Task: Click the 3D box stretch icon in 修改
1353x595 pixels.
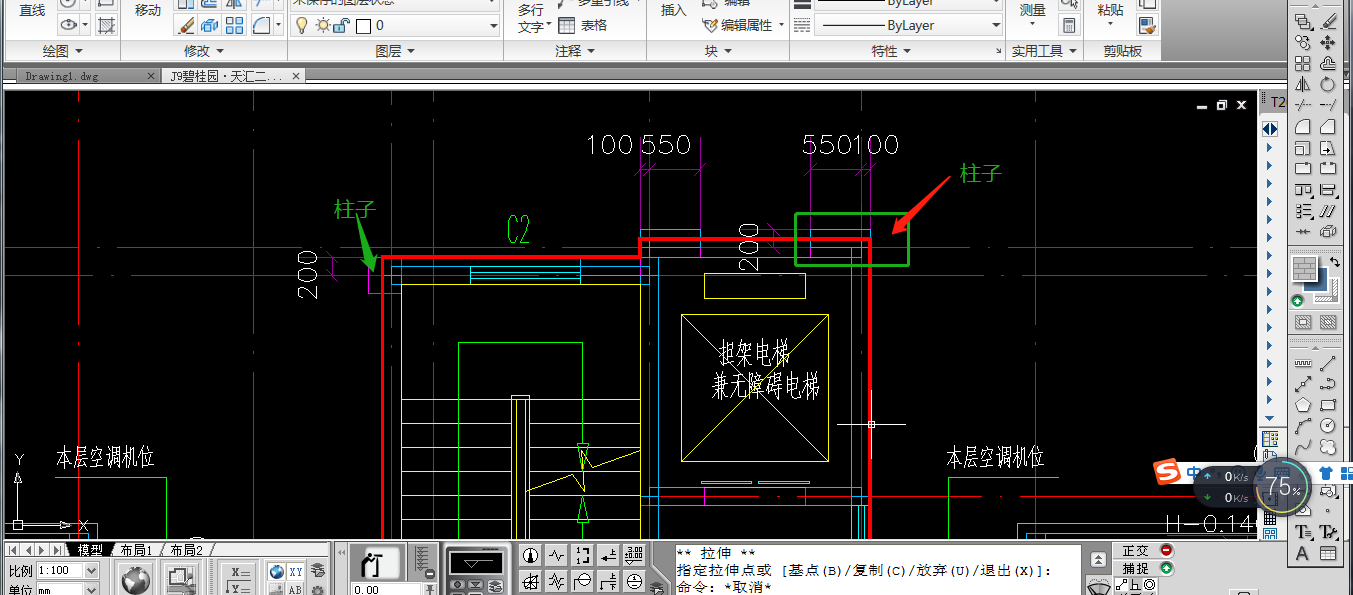Action: click(x=210, y=26)
